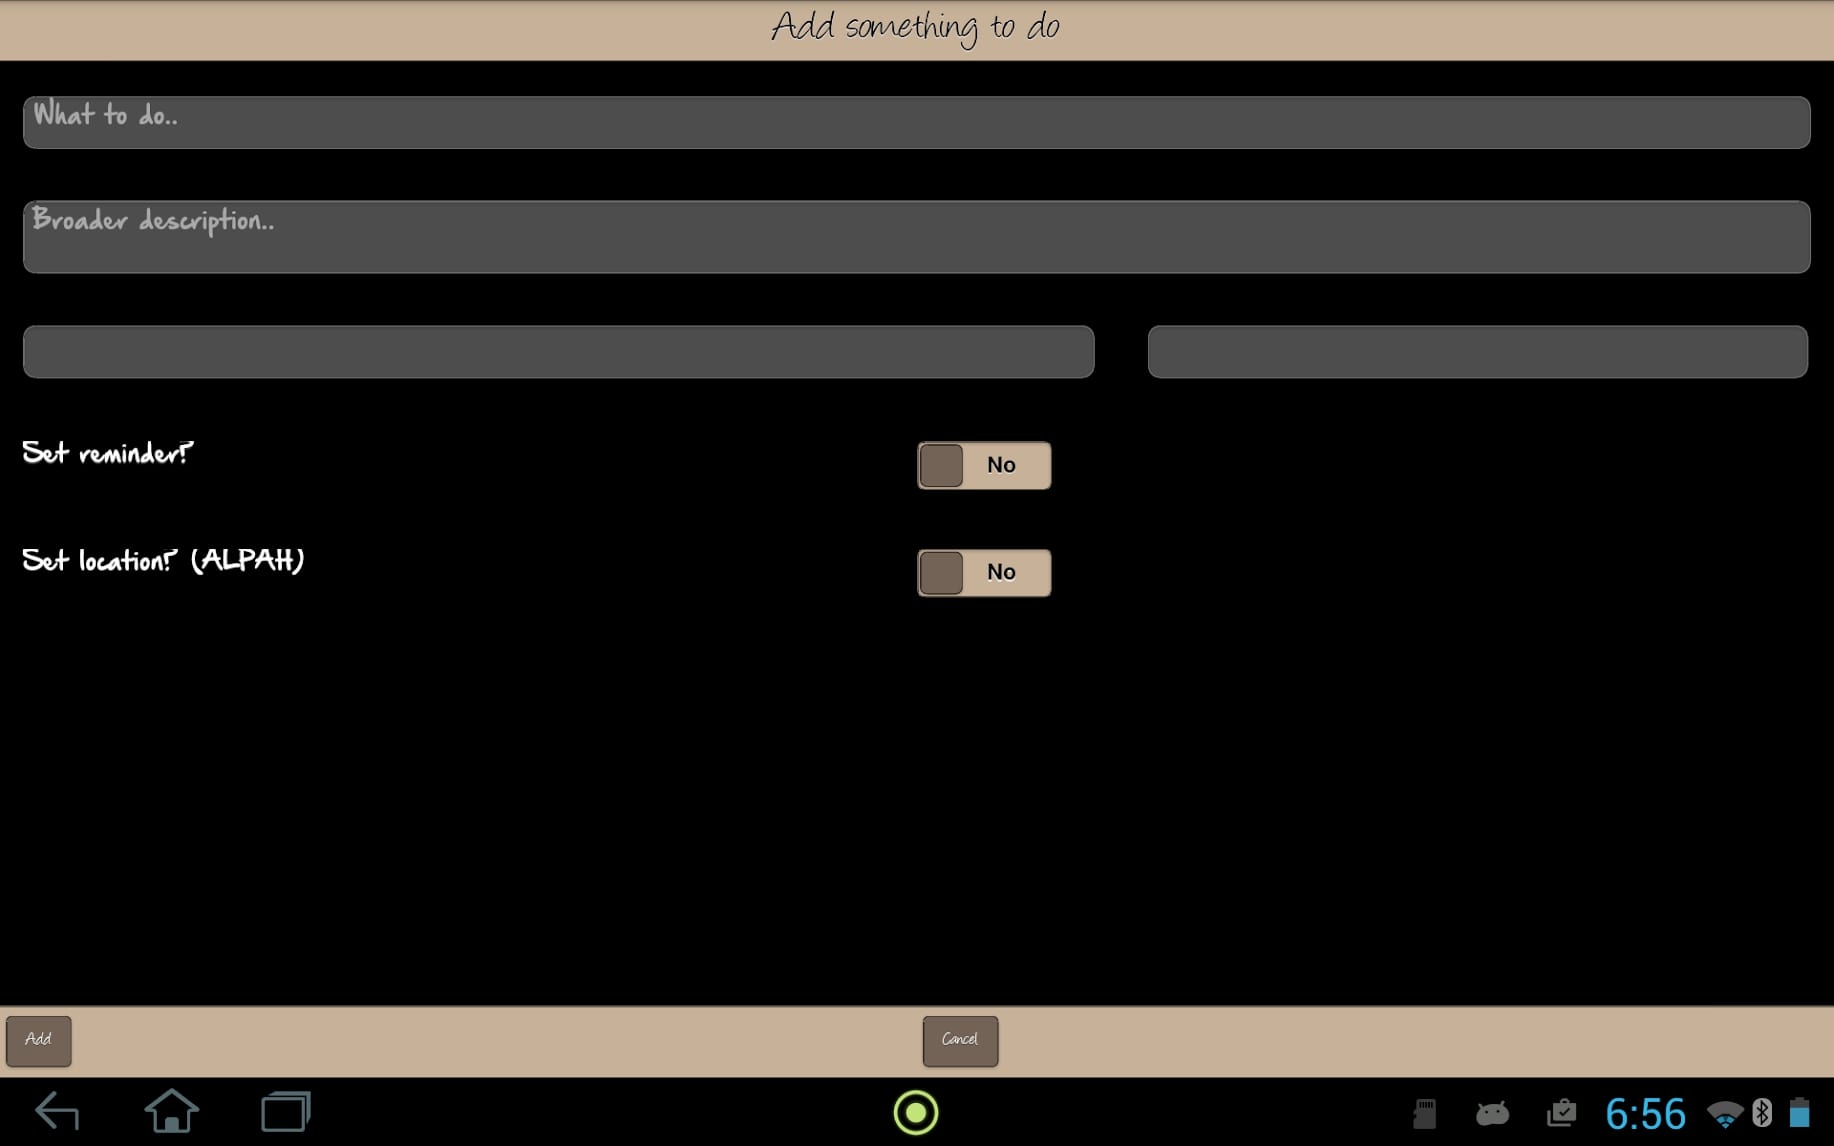1834x1146 pixels.
Task: Tap the green circle navigation button
Action: click(915, 1112)
